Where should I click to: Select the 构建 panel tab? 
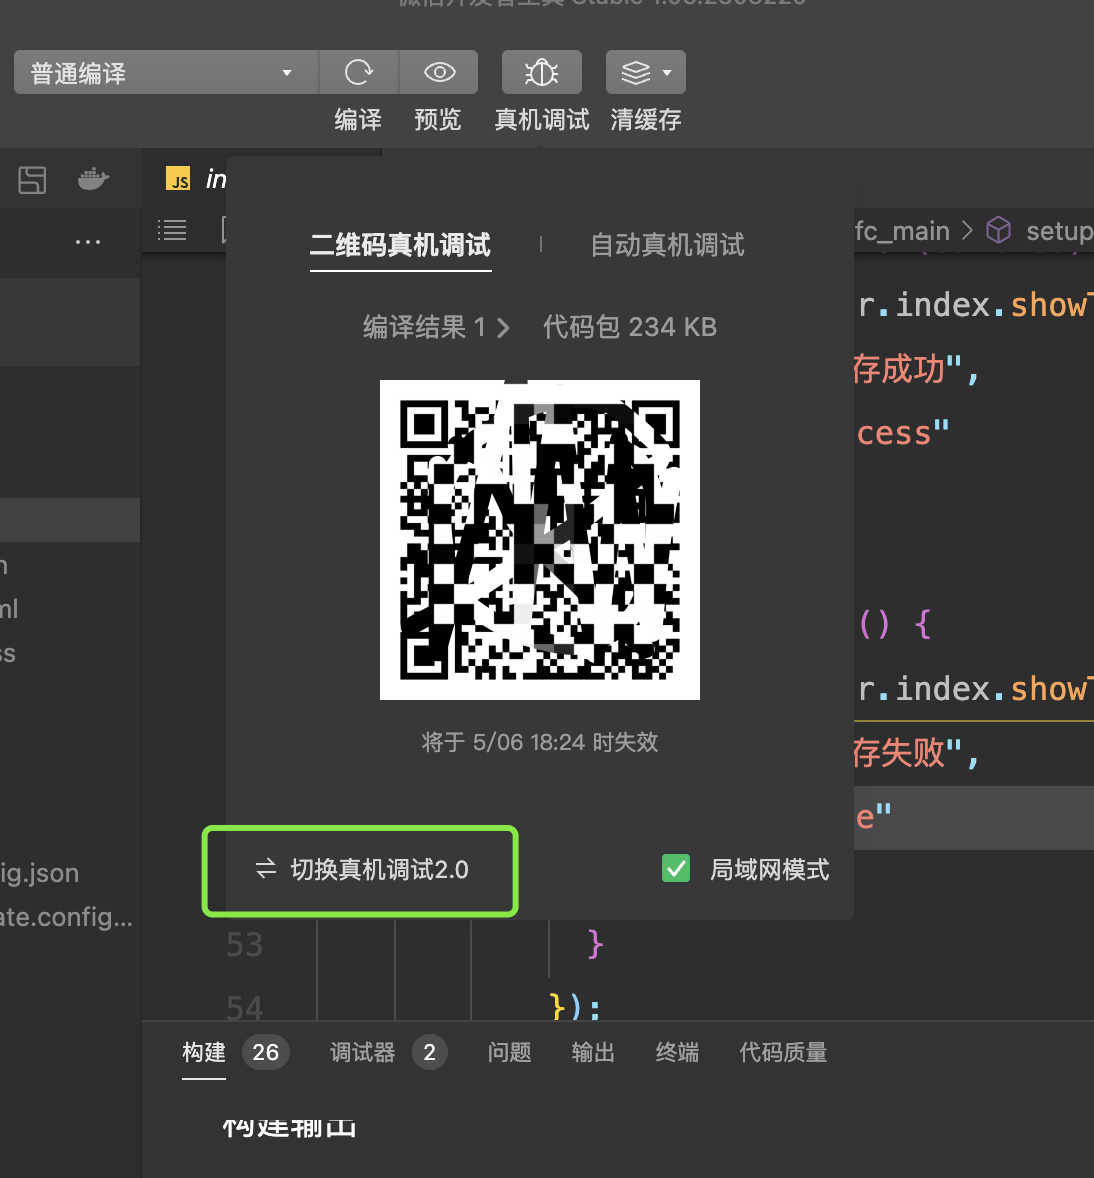[204, 1052]
